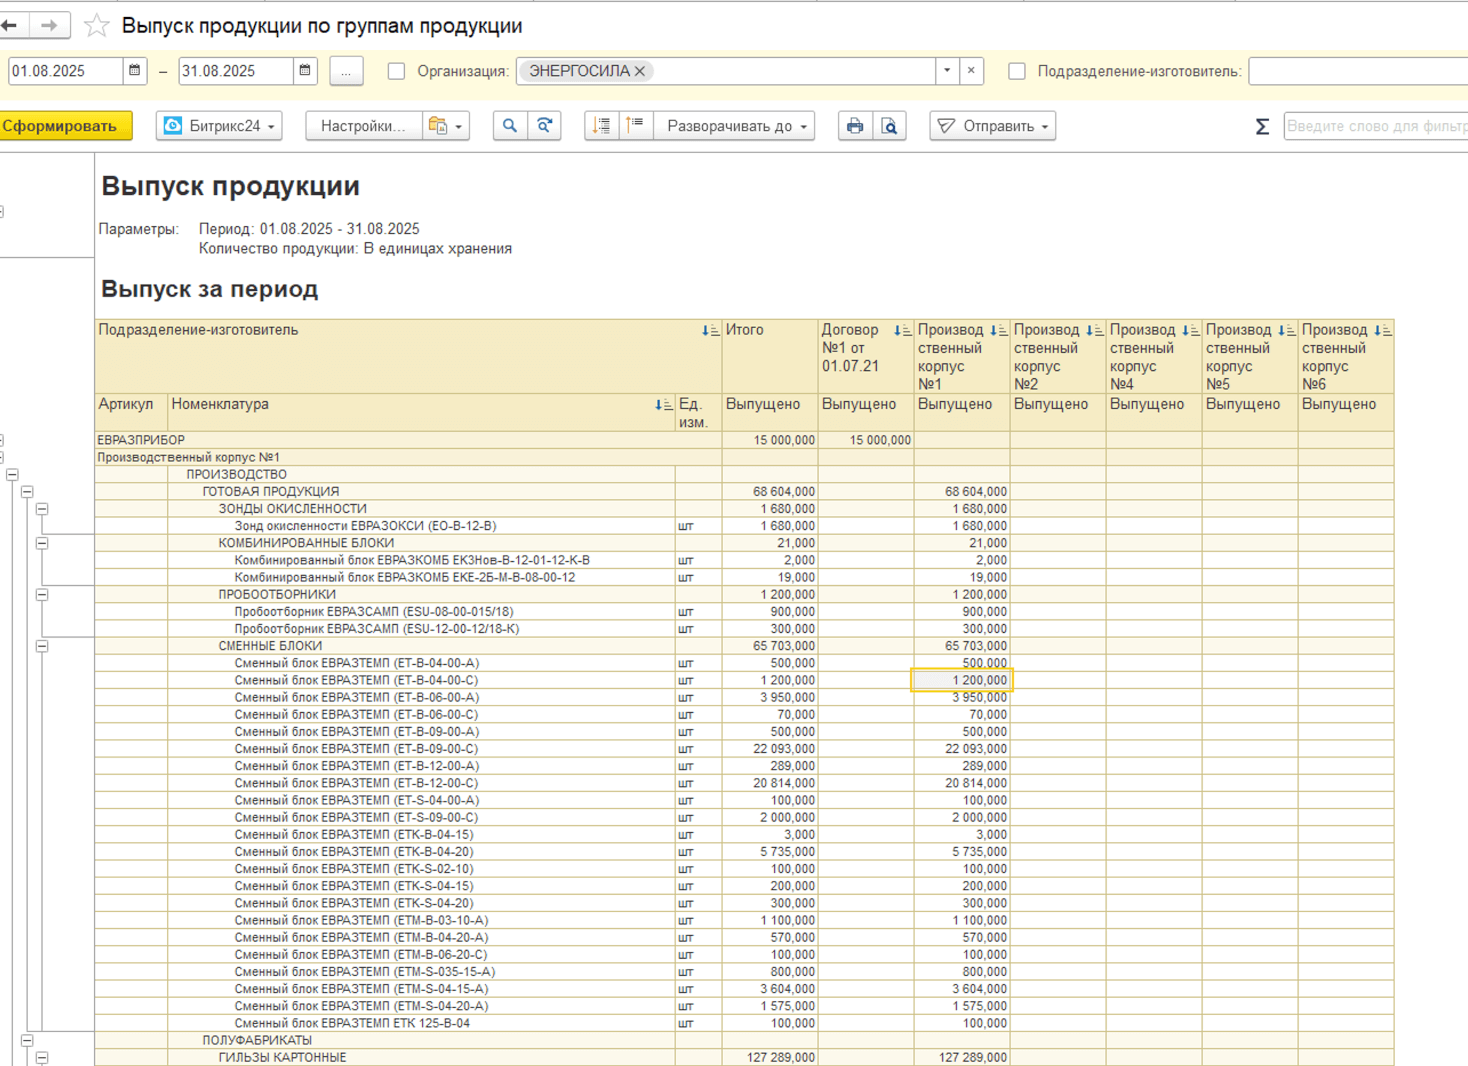Collapse the ЗОНДЫ ОКИСЛЕННОСТИ group

(42, 509)
